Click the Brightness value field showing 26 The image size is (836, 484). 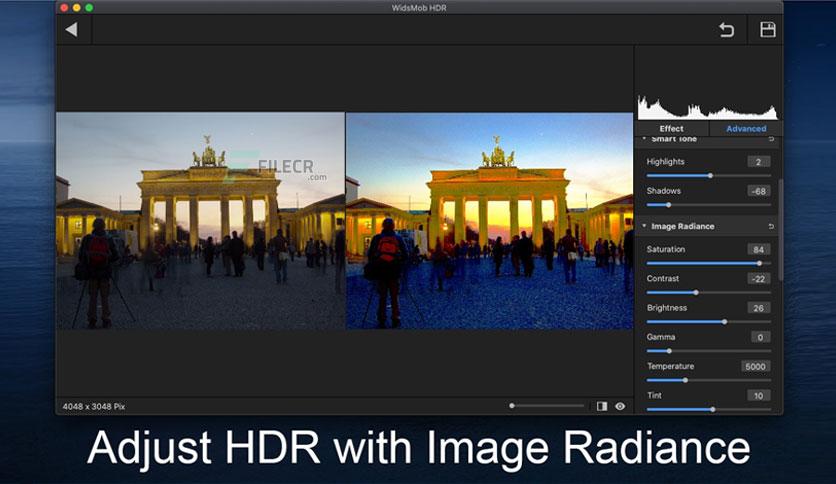point(758,308)
